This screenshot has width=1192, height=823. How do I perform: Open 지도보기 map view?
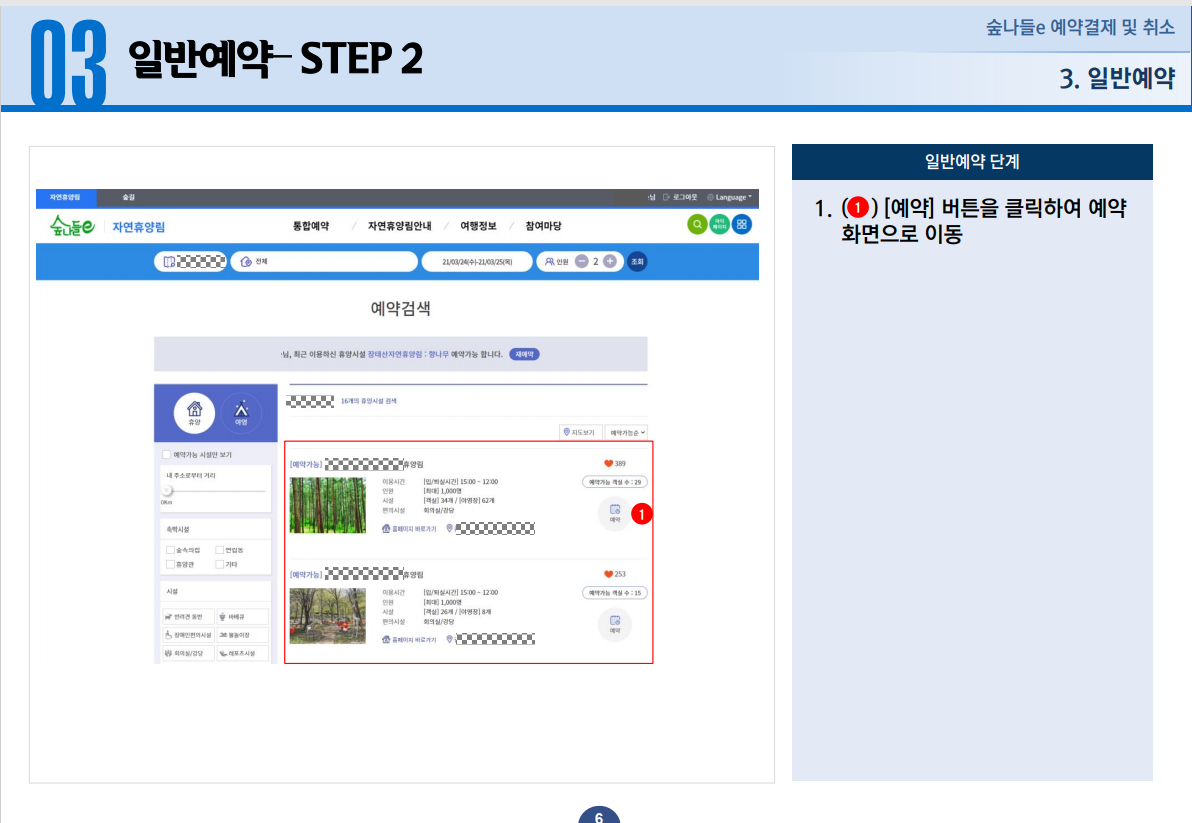[580, 432]
